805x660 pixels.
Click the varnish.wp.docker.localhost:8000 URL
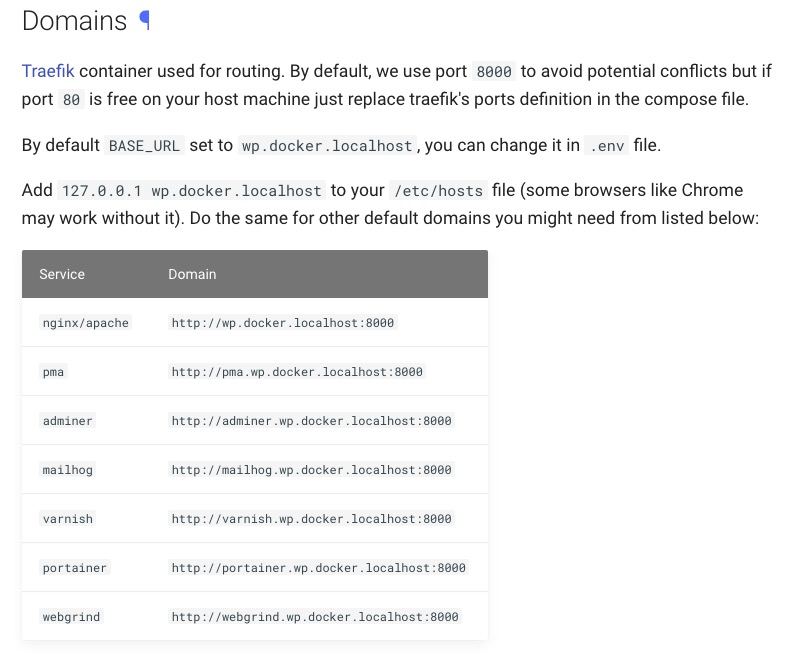click(x=312, y=519)
